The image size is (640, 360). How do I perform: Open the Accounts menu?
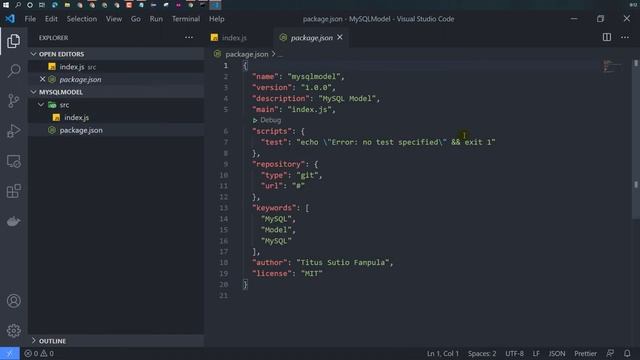coord(13,301)
